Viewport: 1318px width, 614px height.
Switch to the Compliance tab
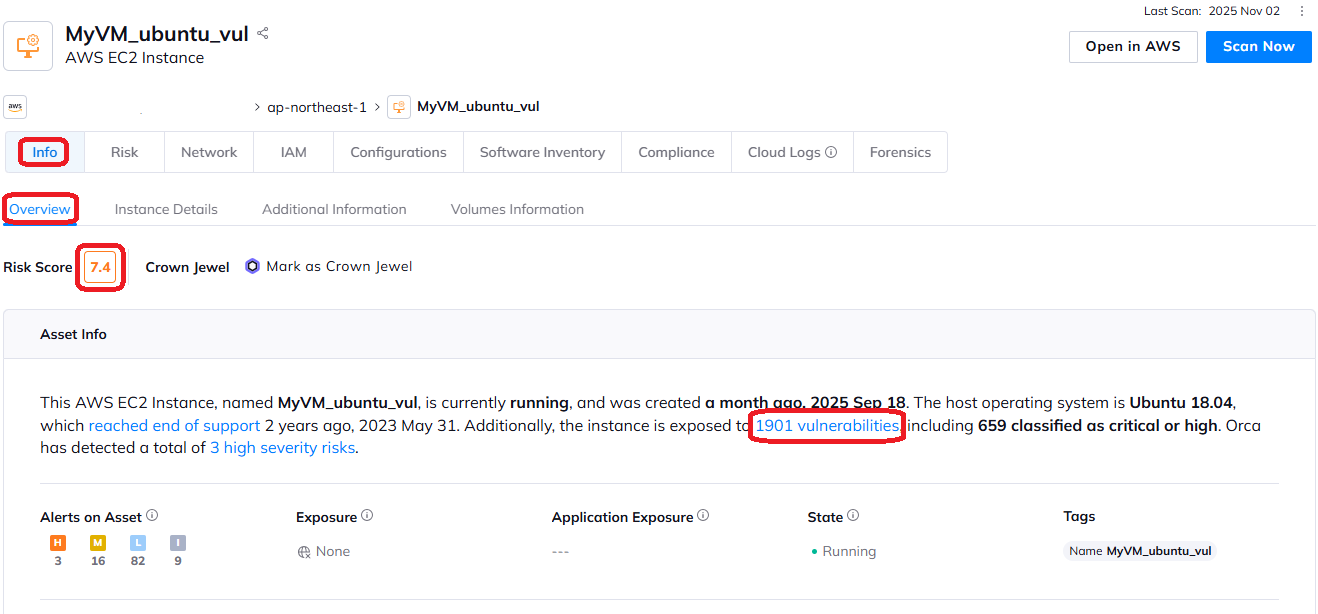click(676, 152)
